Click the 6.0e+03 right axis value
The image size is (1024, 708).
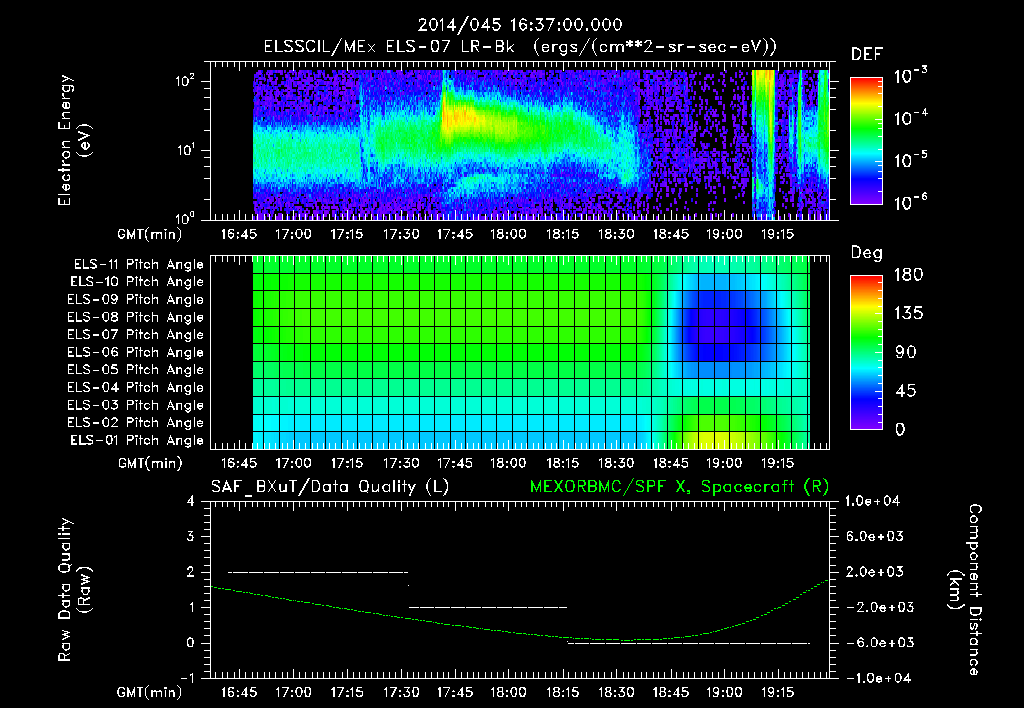click(875, 537)
